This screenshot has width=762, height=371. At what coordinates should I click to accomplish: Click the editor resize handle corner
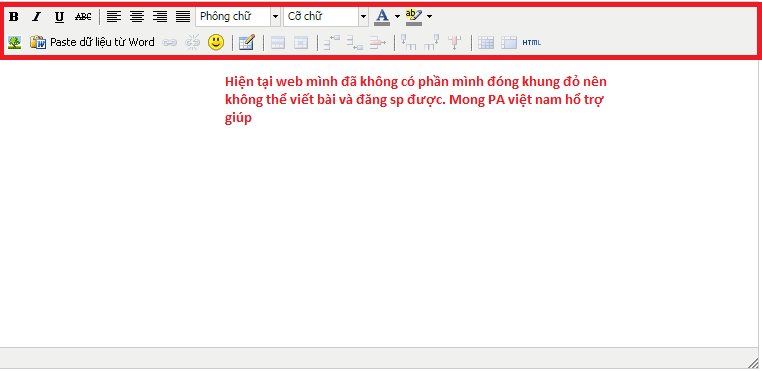pos(753,362)
